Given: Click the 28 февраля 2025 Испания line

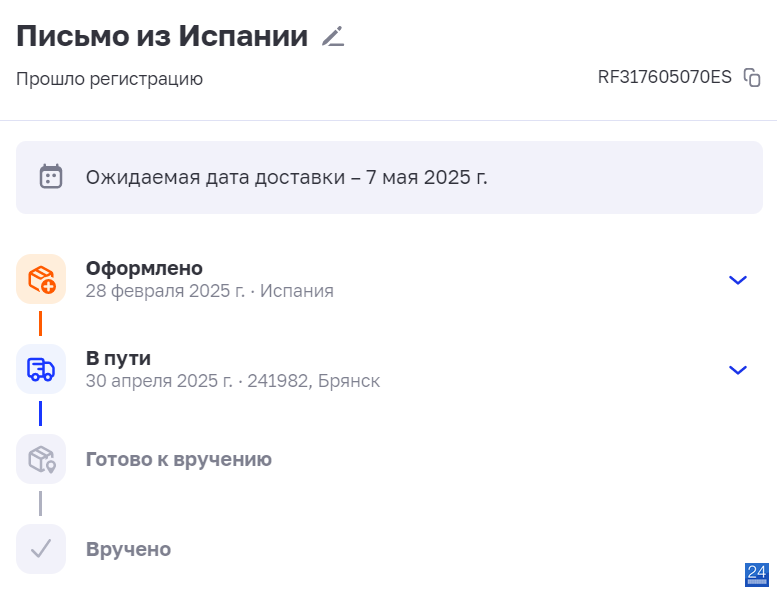Looking at the screenshot, I should point(210,291).
